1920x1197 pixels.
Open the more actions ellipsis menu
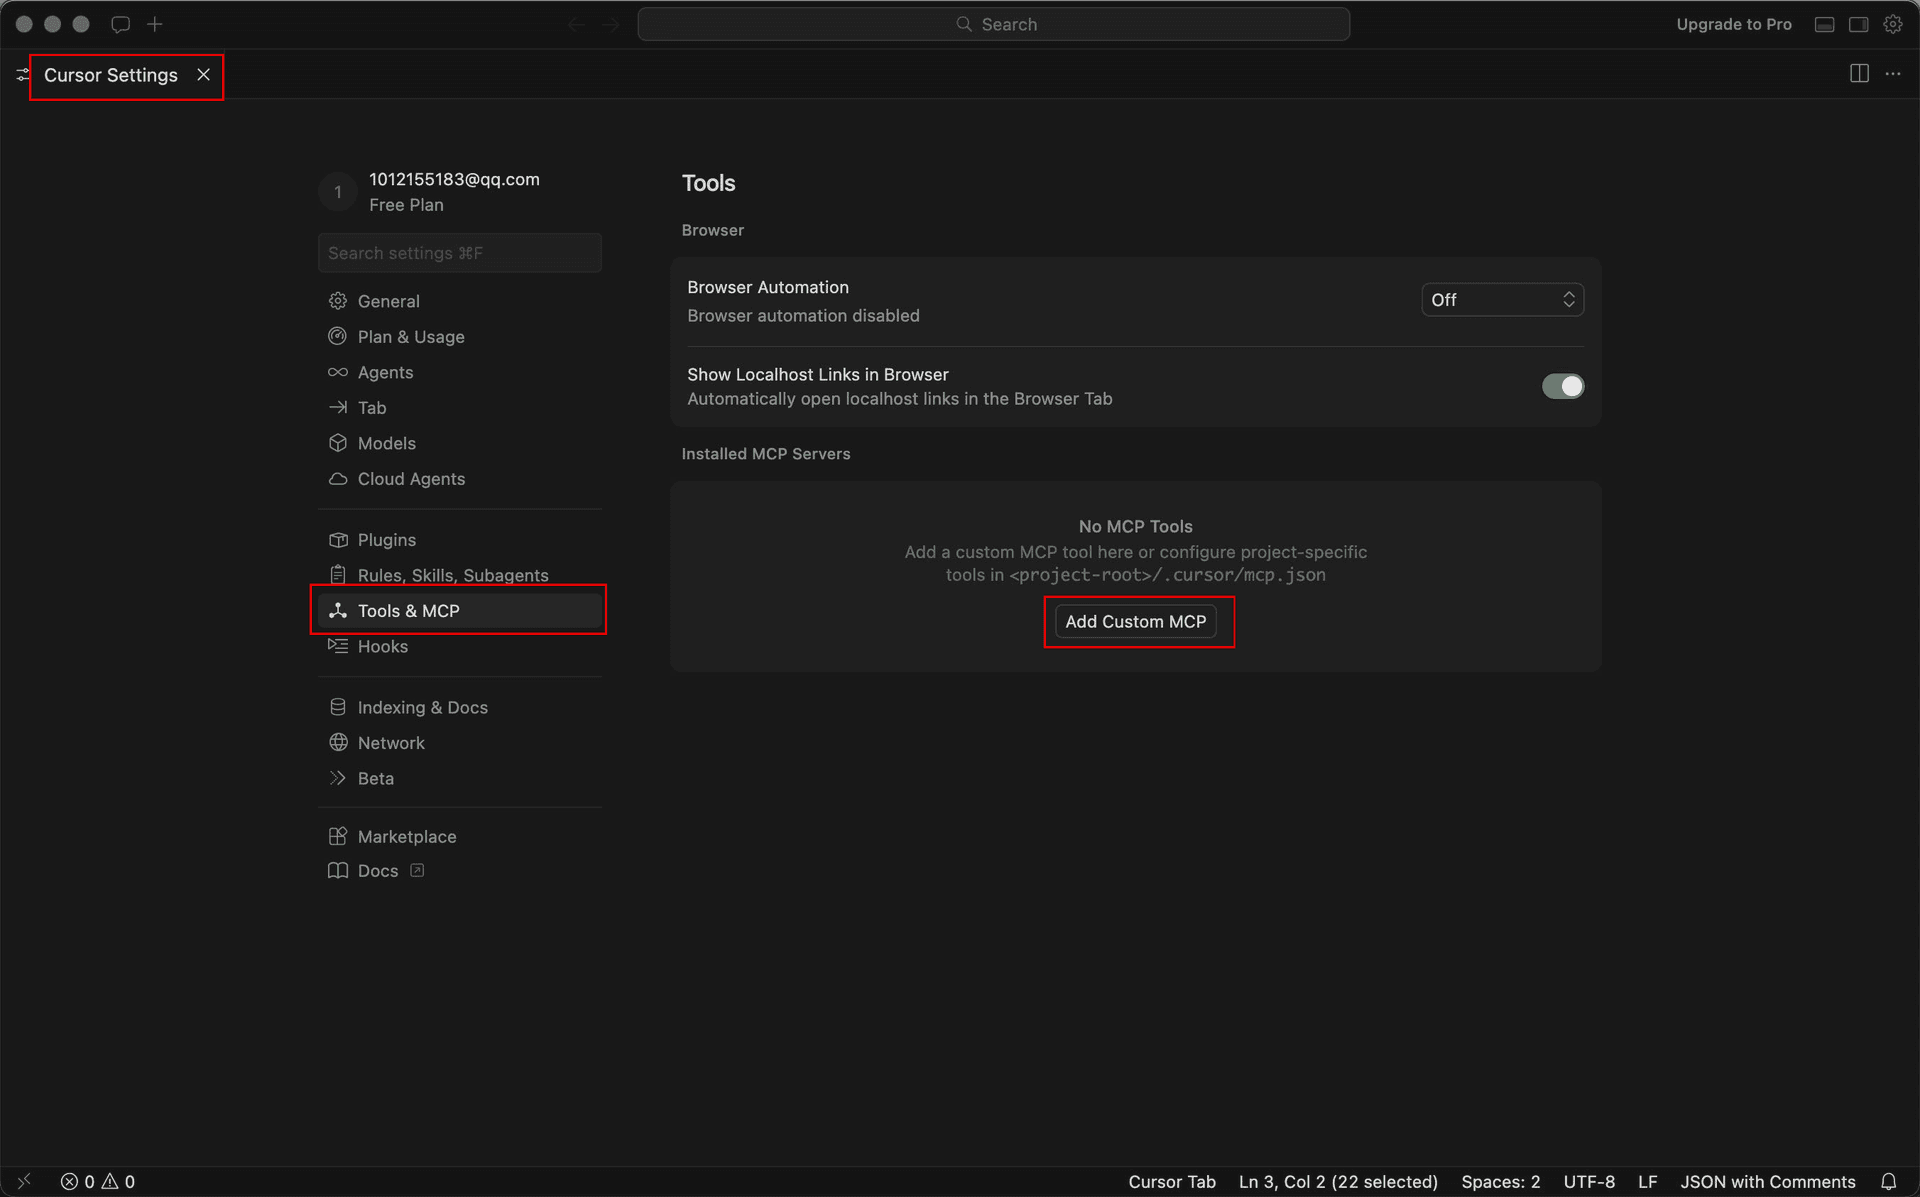[x=1893, y=74]
